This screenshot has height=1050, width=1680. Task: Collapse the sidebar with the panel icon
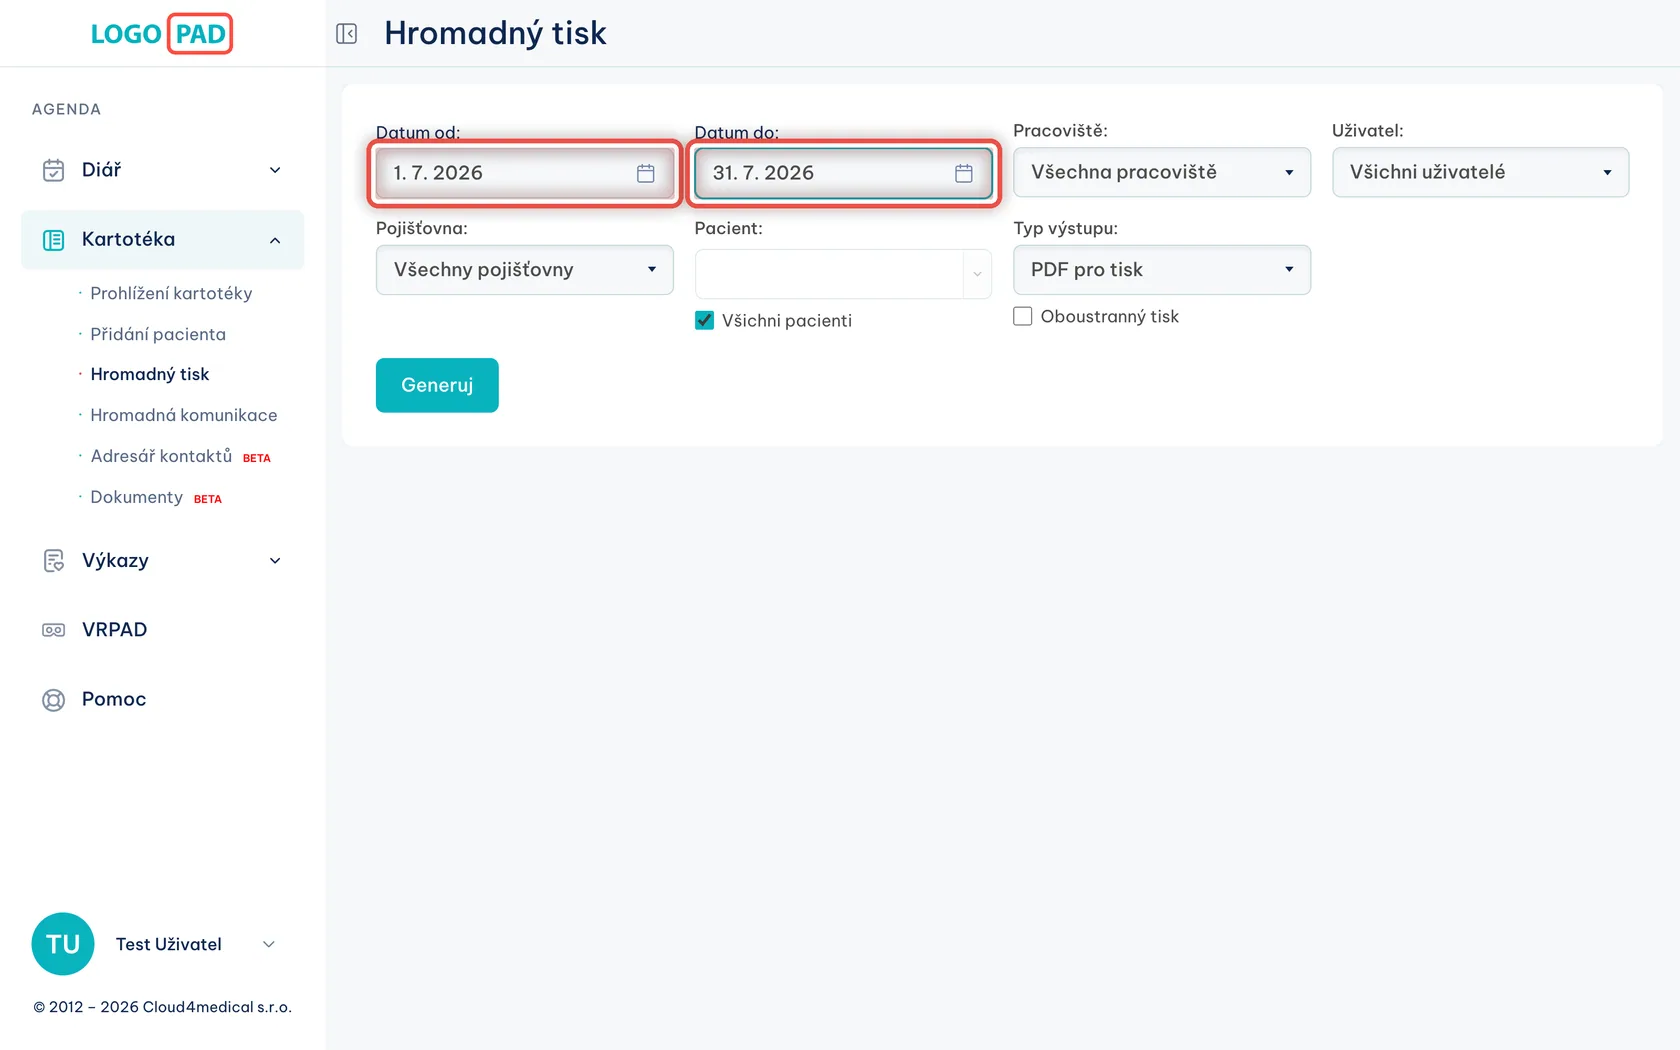(x=347, y=34)
